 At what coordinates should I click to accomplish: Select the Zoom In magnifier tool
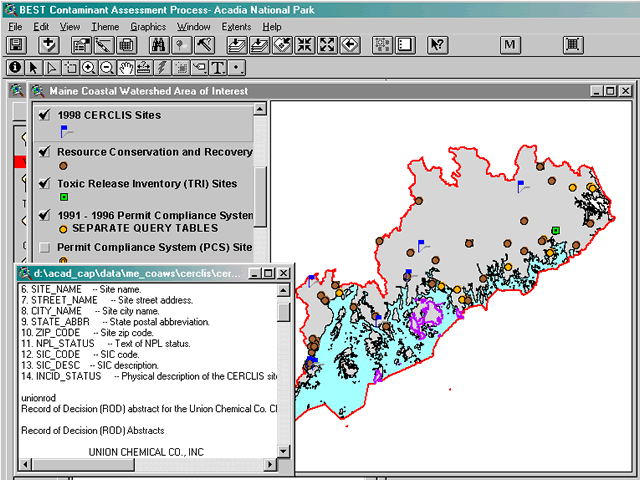click(x=89, y=67)
